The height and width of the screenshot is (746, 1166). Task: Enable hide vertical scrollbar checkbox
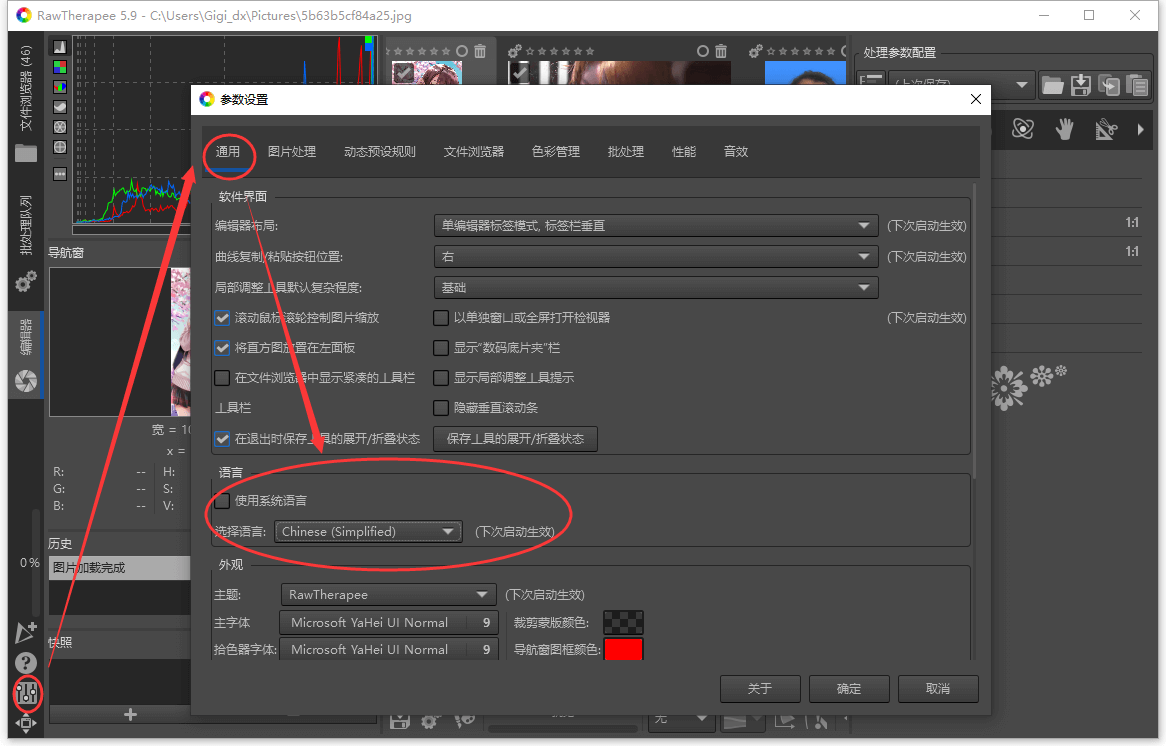441,408
